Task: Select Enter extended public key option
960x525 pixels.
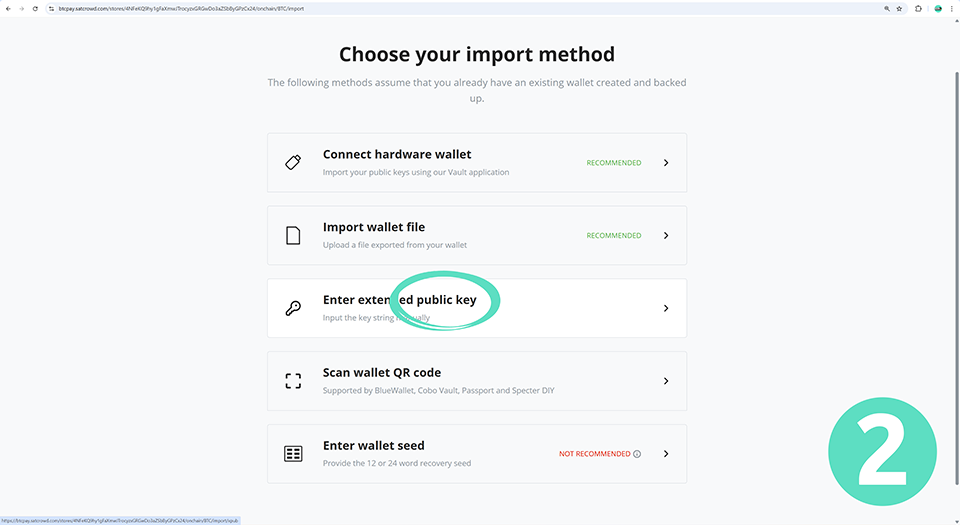Action: pyautogui.click(x=398, y=300)
